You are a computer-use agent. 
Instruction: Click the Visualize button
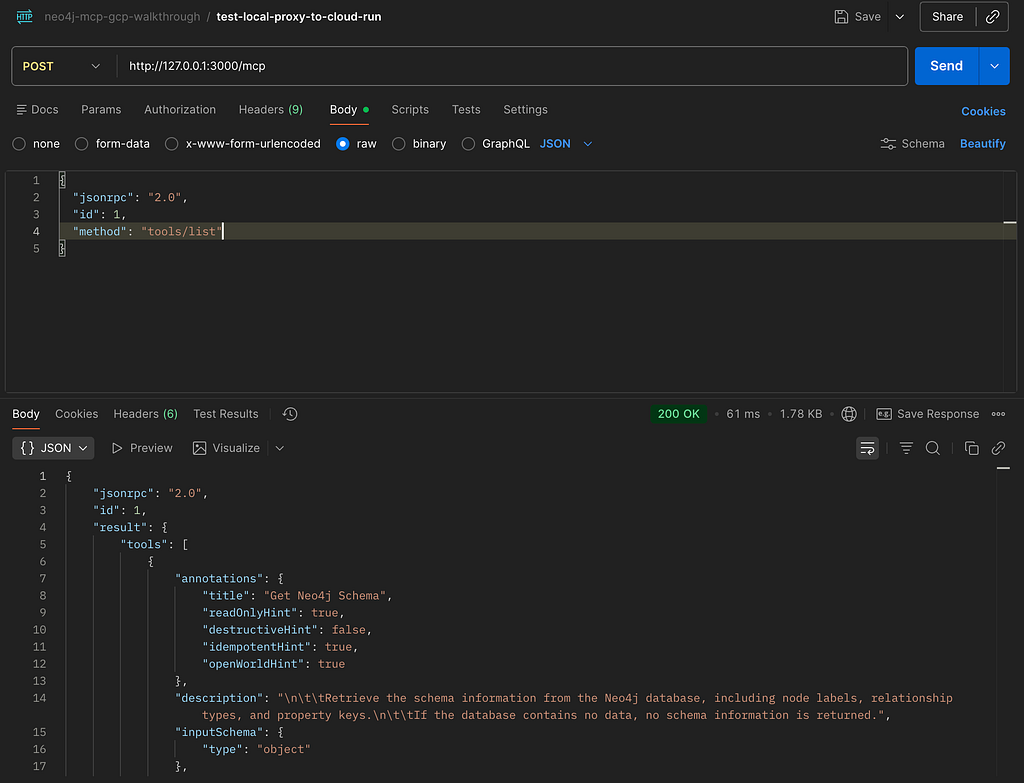pos(226,448)
